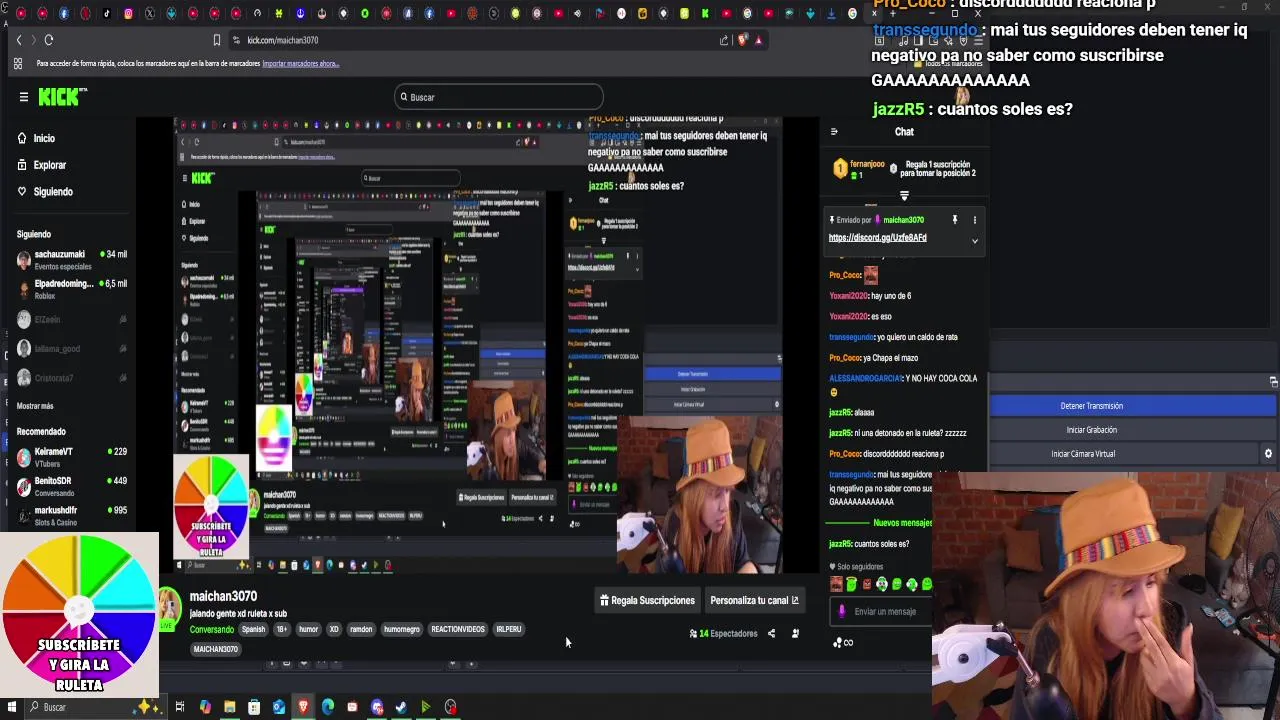Jump to Nuevos mensajes in chat
1280x720 pixels.
902,523
